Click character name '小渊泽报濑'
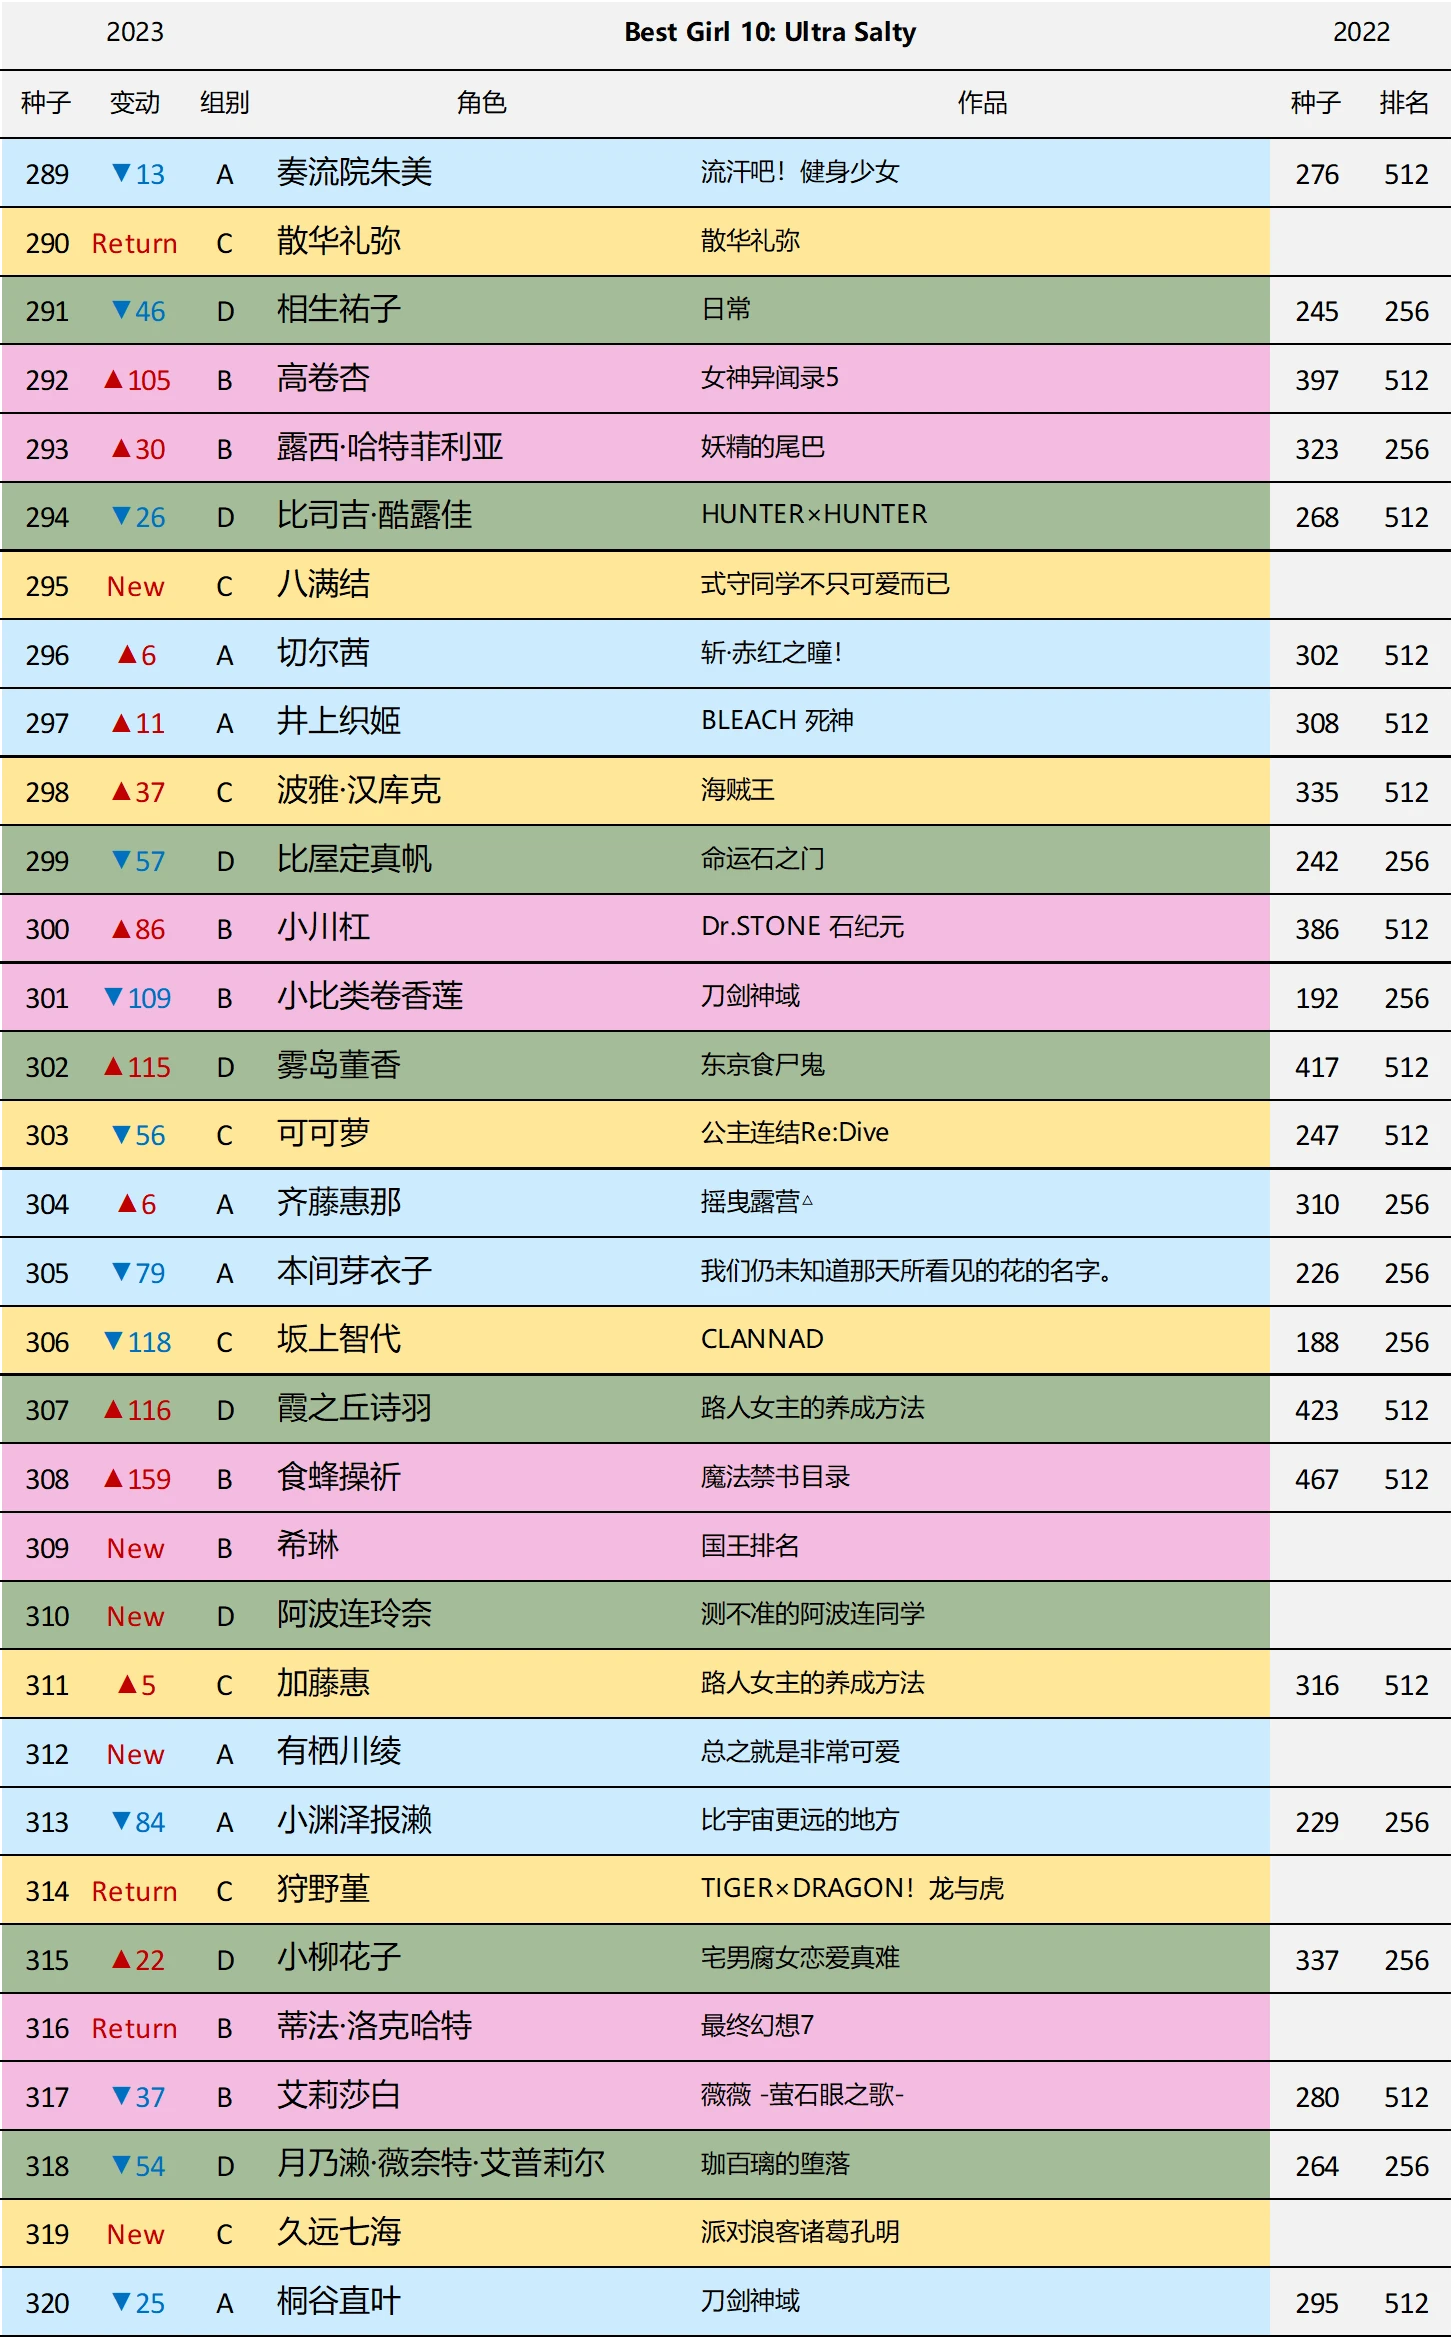This screenshot has width=1452, height=2338. (x=354, y=1820)
